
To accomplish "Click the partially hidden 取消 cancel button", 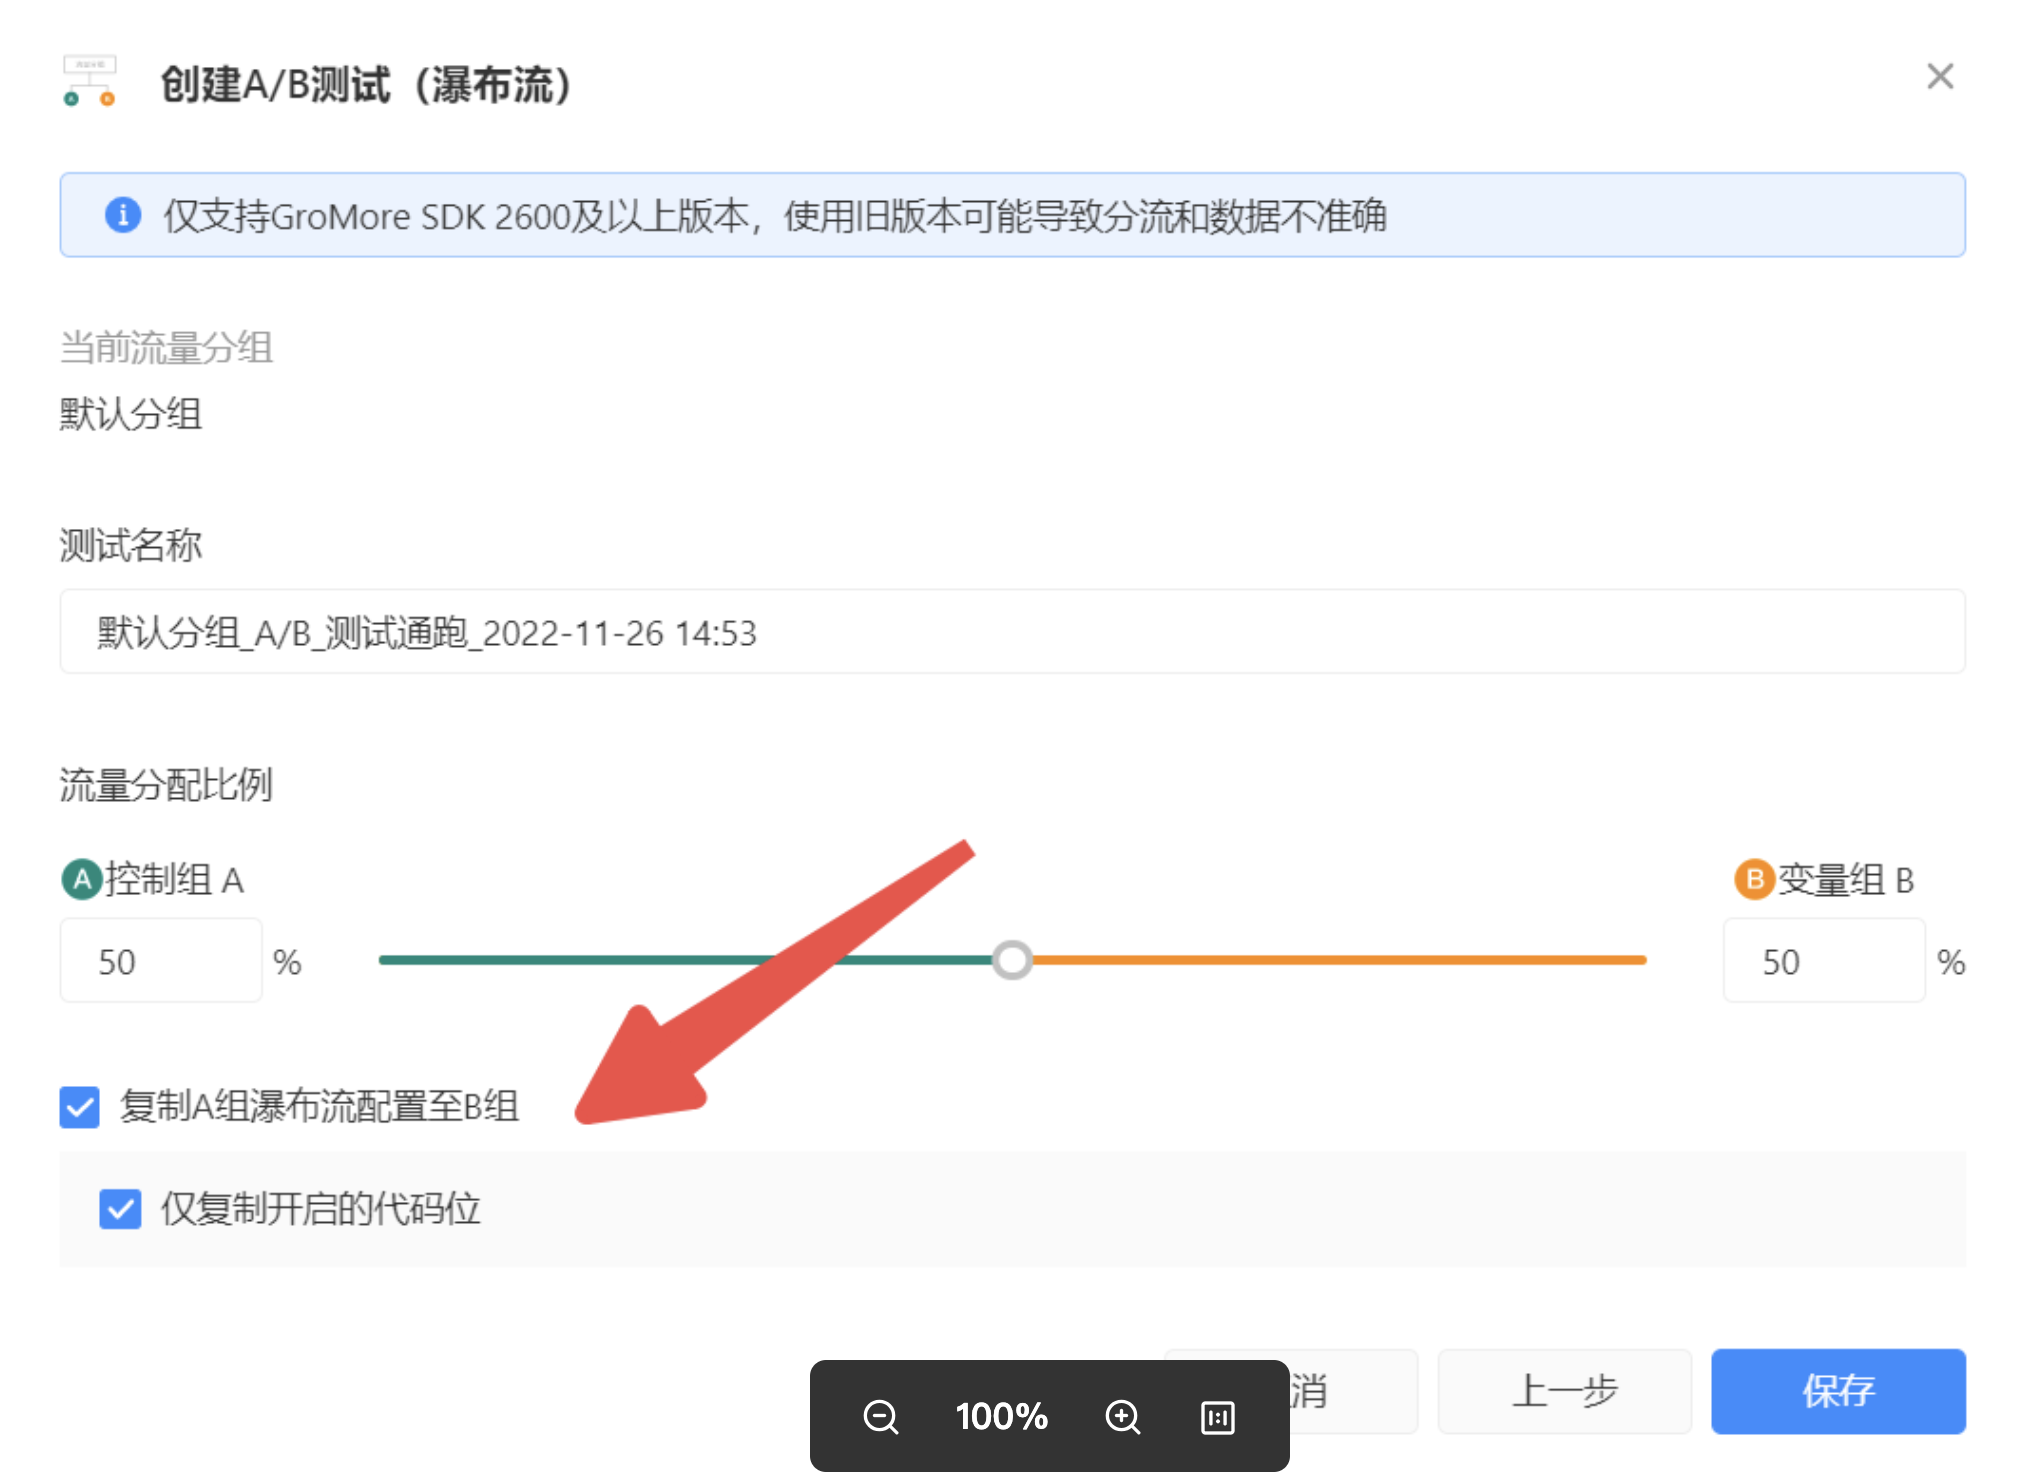I will [x=1353, y=1391].
